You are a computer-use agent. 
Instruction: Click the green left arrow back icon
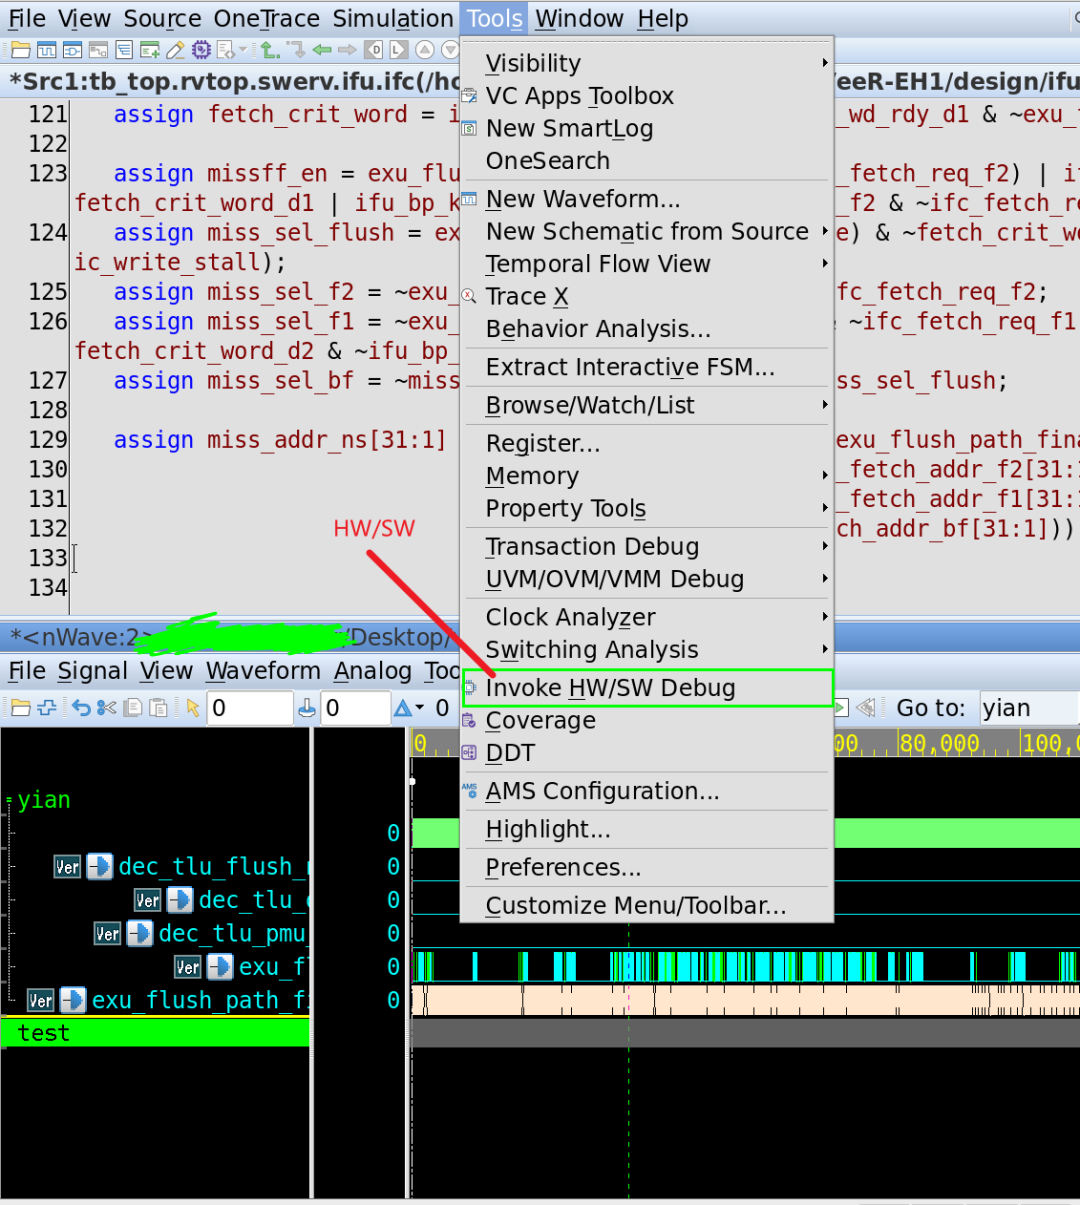coord(322,49)
